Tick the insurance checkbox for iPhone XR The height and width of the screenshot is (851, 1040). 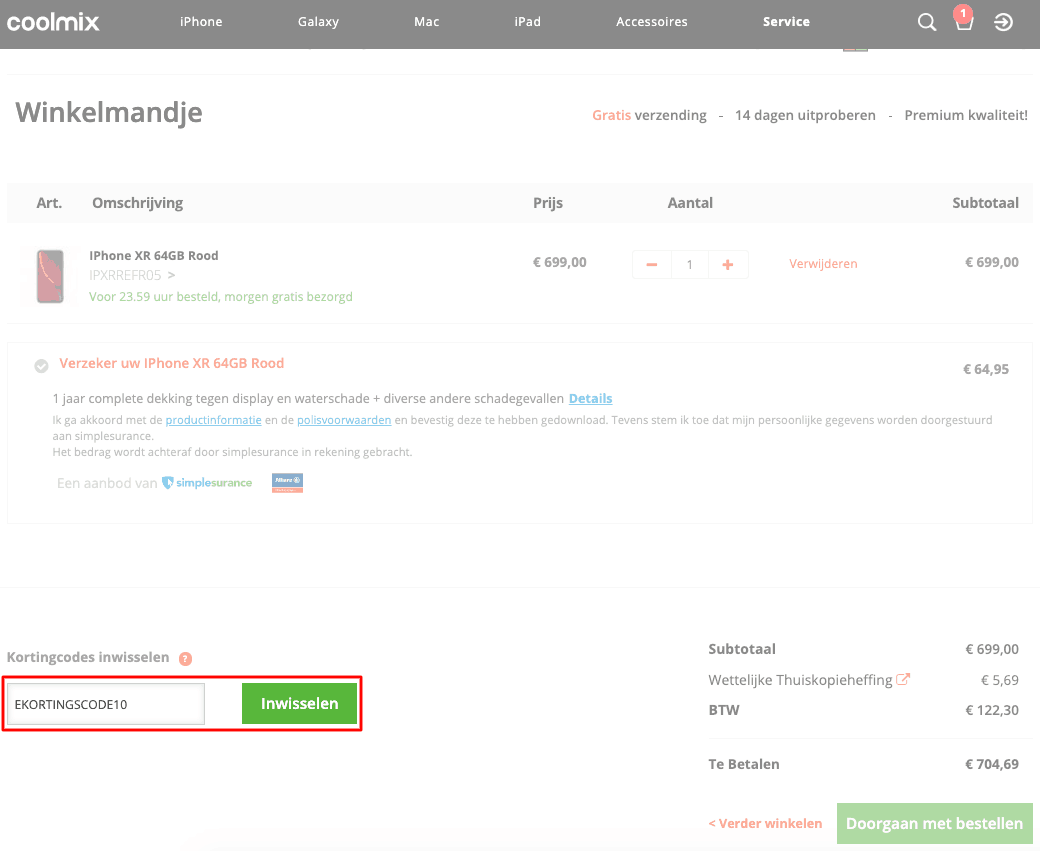point(41,365)
